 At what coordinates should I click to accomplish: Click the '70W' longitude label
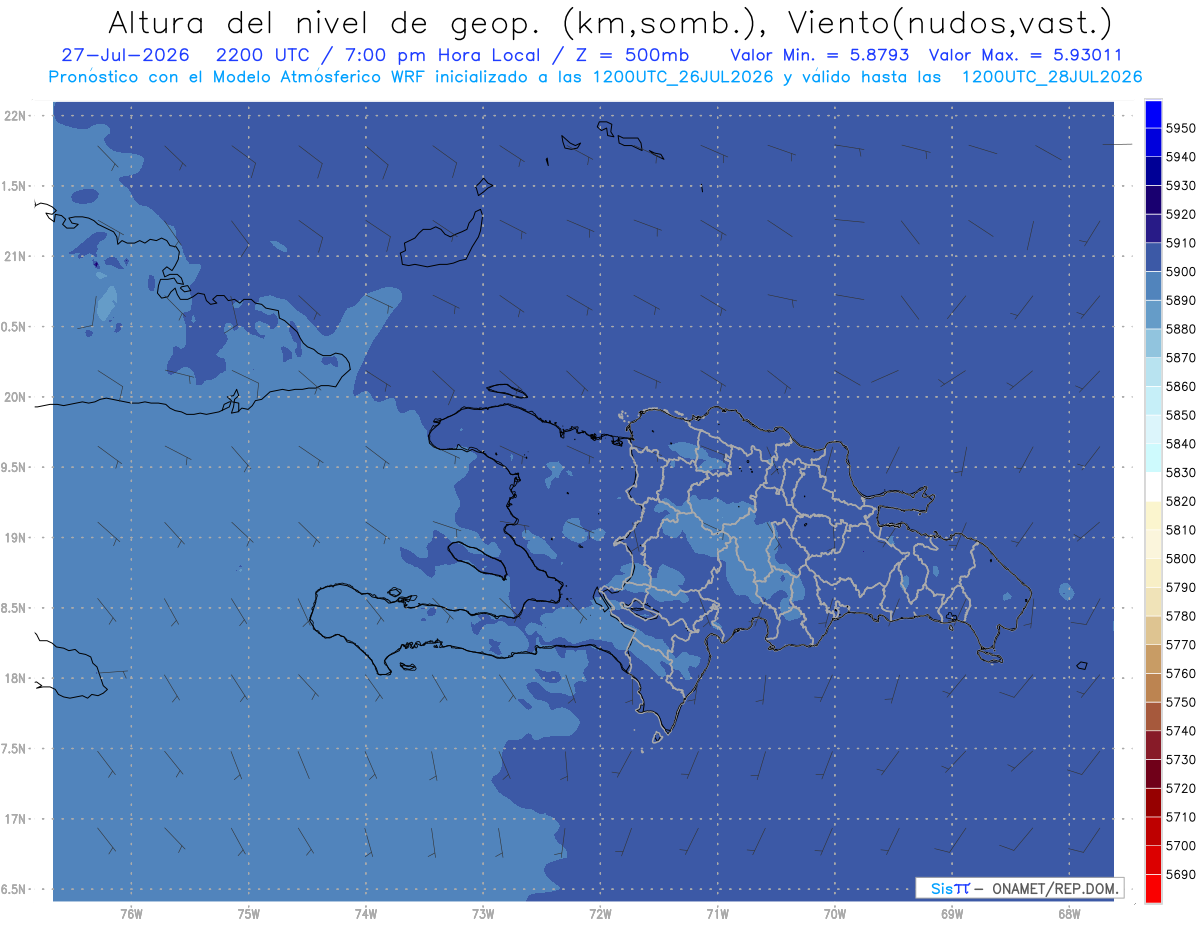[x=835, y=914]
